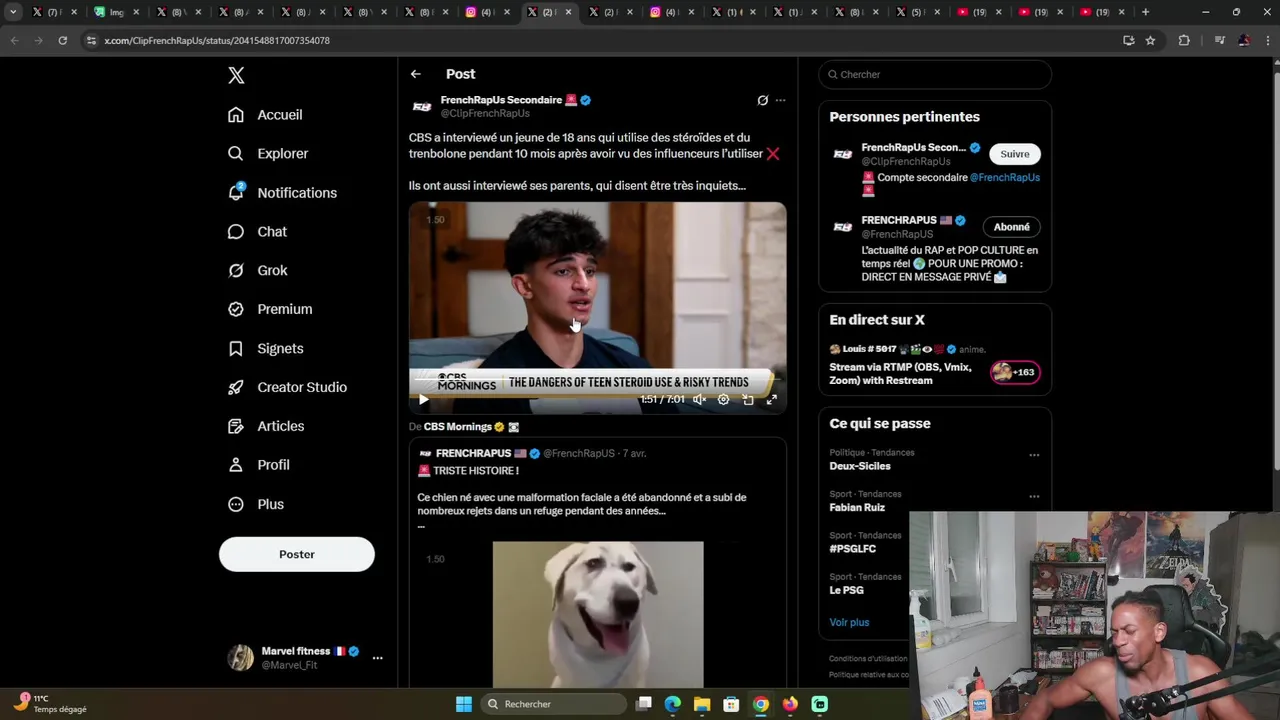
Task: Open options for Fabian Ruiz trend
Action: click(1034, 496)
